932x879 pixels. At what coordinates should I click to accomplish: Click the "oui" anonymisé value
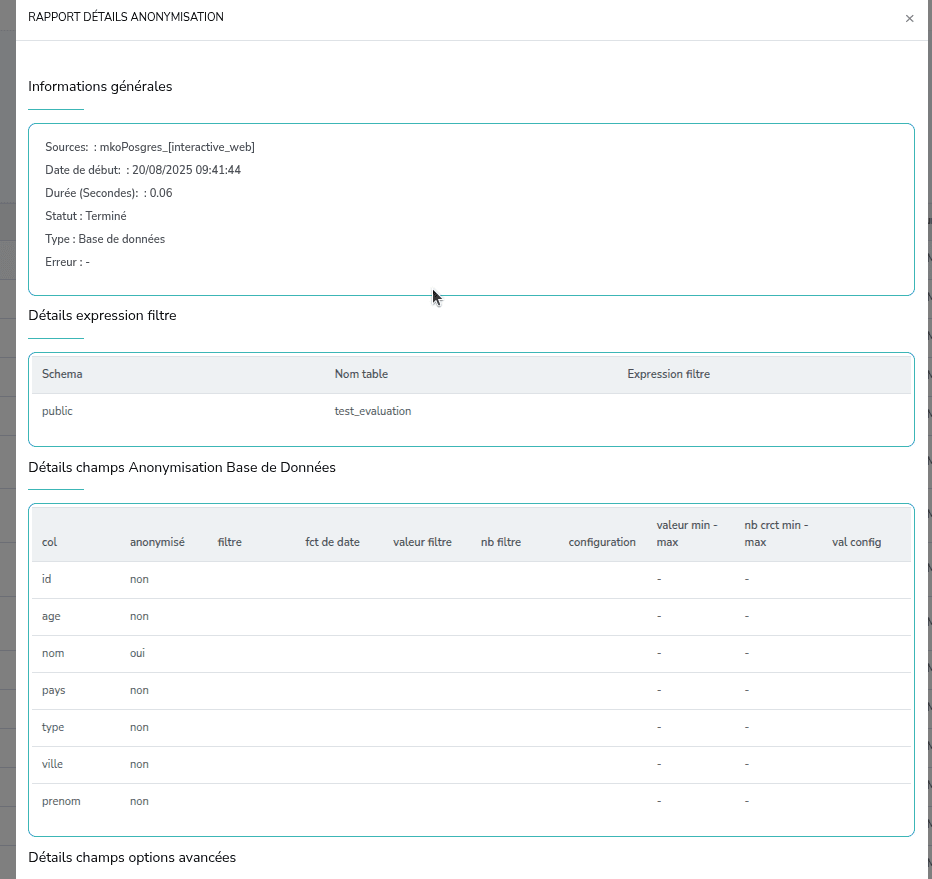pyautogui.click(x=139, y=653)
